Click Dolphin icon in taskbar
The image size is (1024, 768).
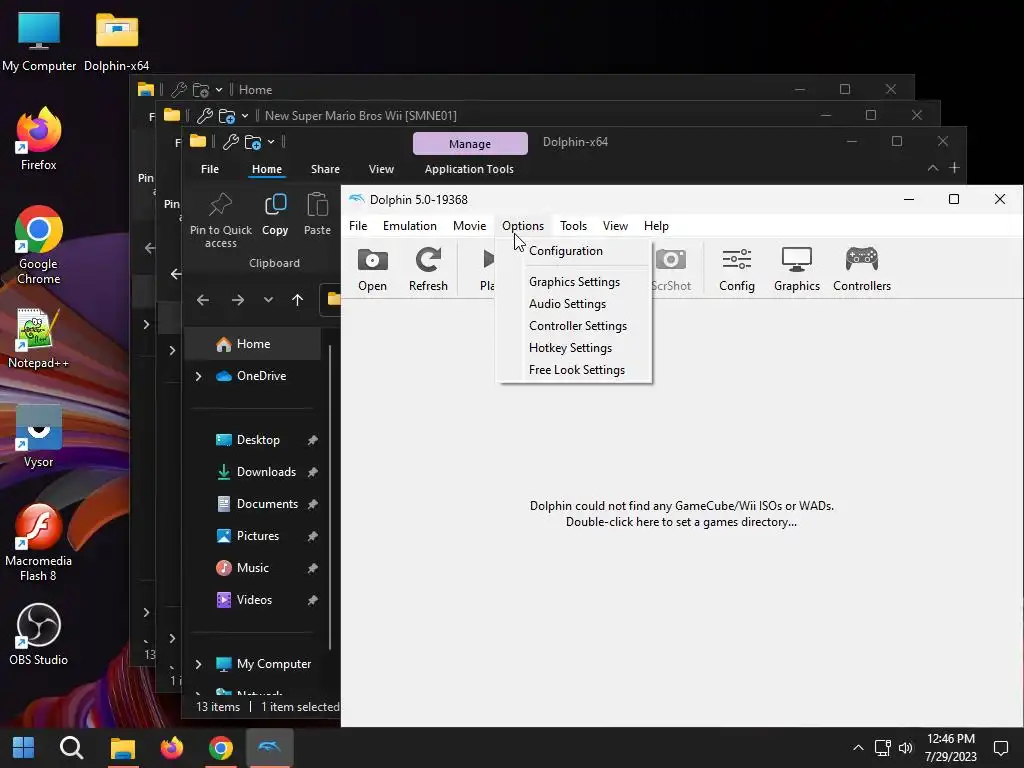point(270,748)
